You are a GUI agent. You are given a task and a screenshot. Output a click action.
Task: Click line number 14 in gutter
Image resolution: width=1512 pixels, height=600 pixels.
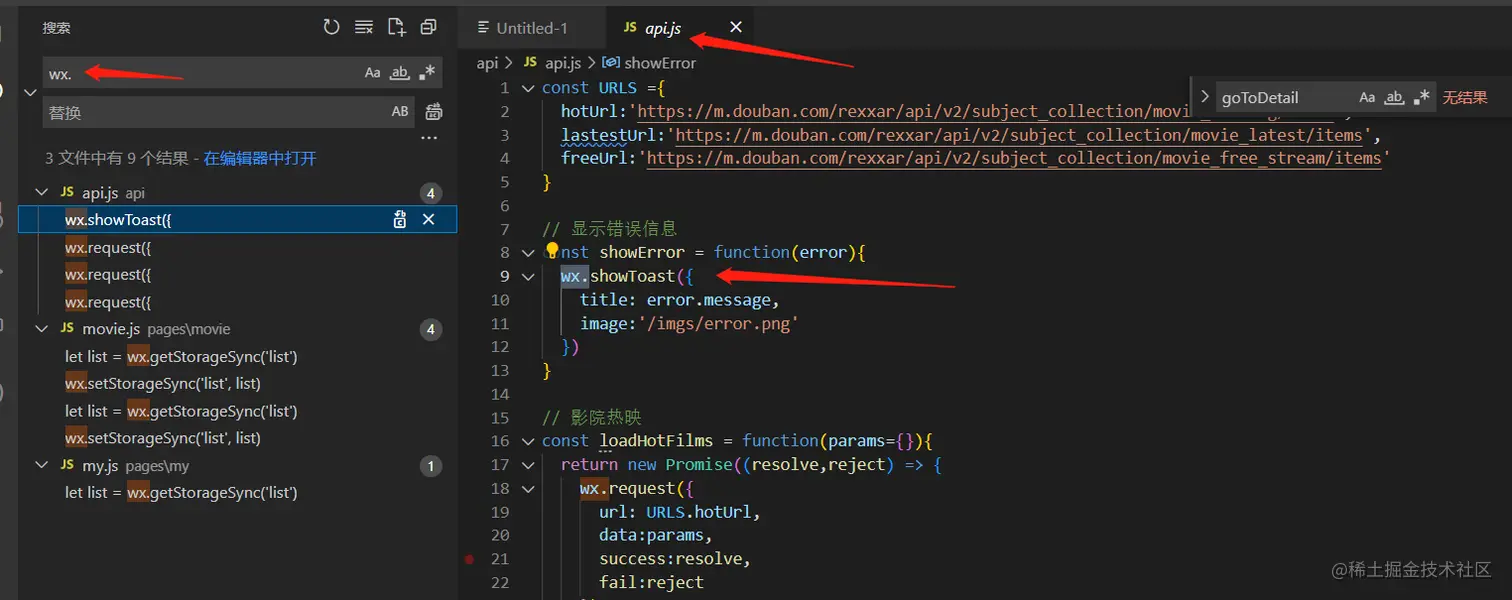click(x=500, y=394)
